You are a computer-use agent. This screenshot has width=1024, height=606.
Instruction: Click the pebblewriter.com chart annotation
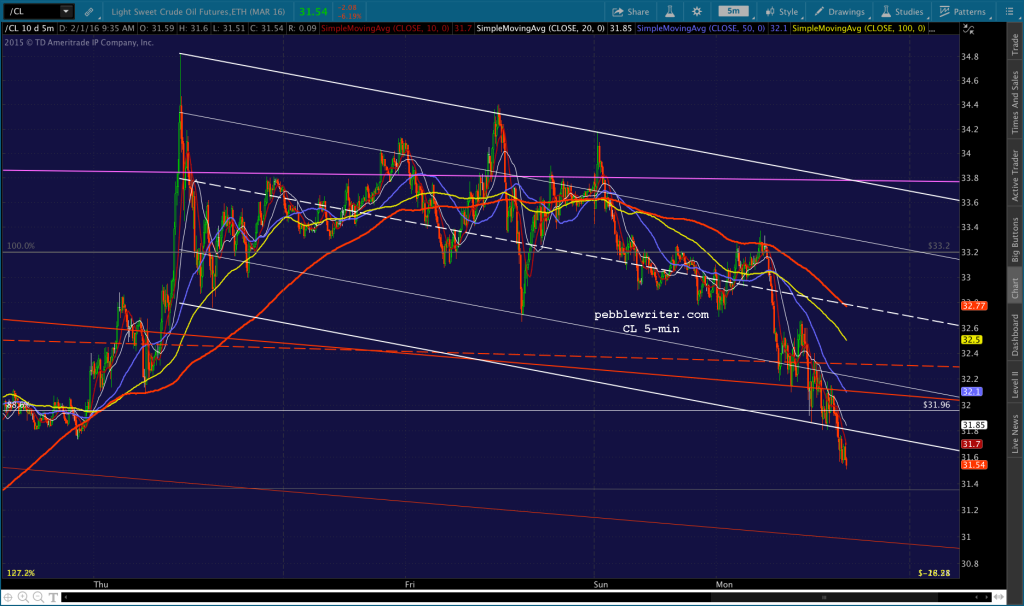651,315
